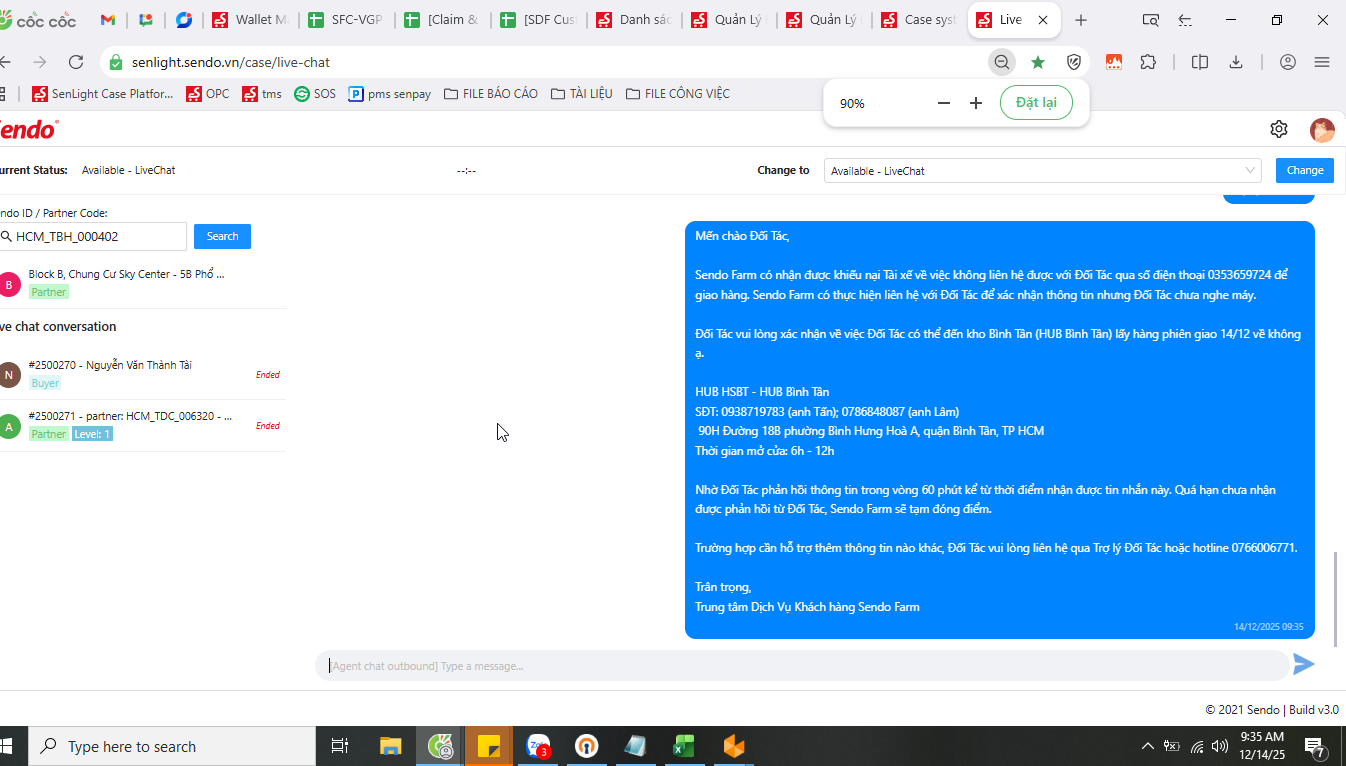
Task: Open the browser profile icon
Action: [x=1288, y=62]
